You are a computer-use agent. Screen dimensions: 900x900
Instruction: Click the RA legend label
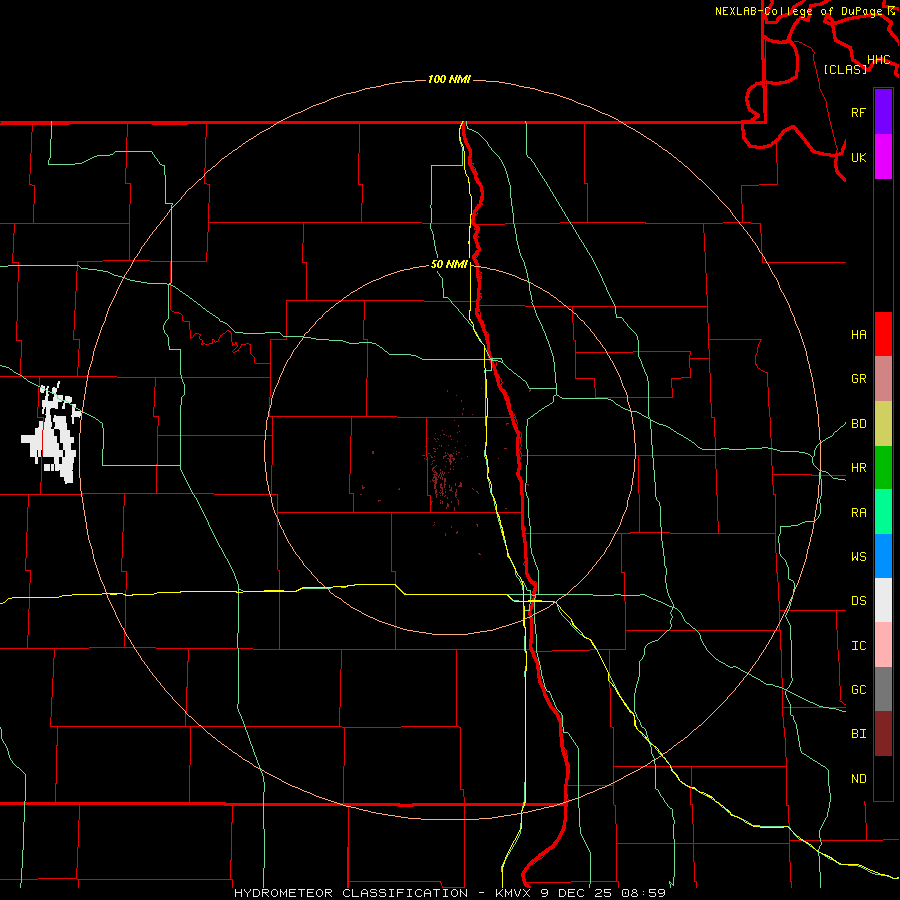click(x=858, y=513)
